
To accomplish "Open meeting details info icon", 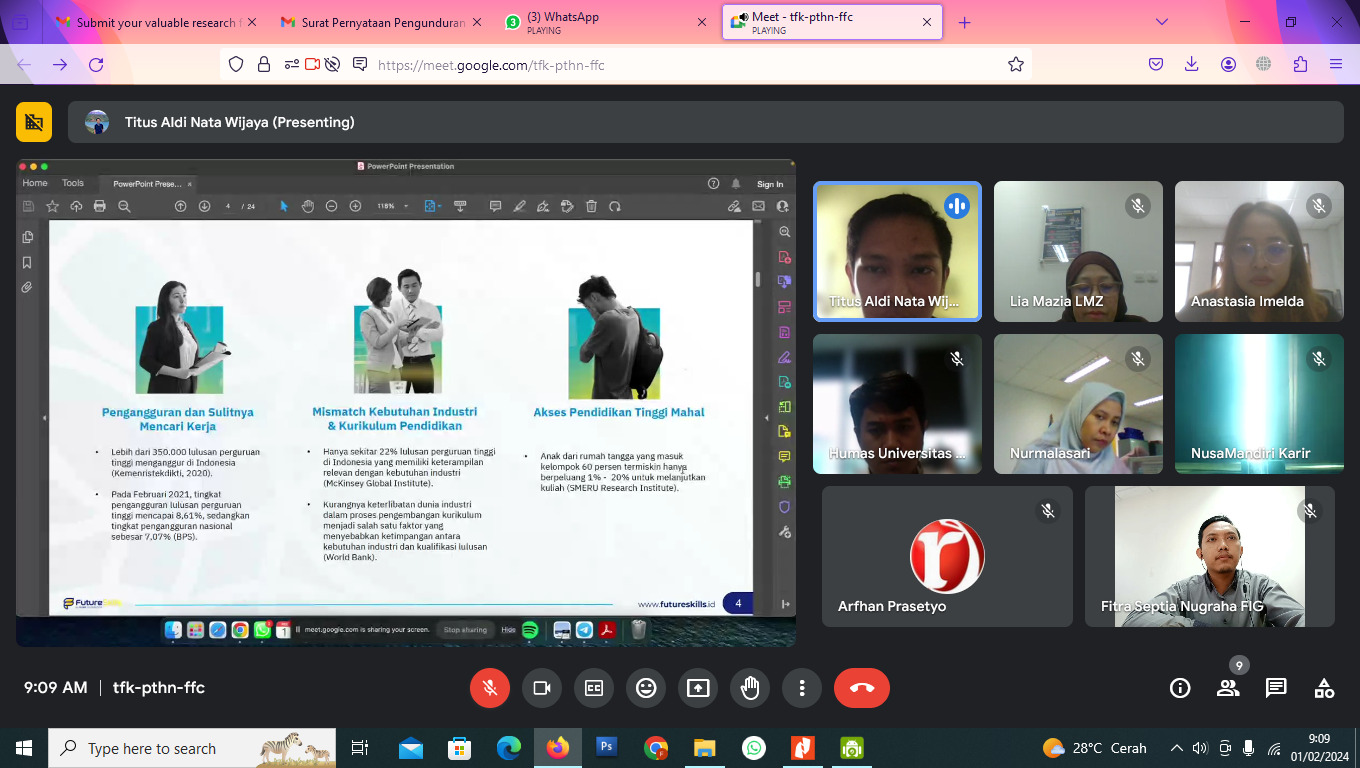I will pos(1180,688).
